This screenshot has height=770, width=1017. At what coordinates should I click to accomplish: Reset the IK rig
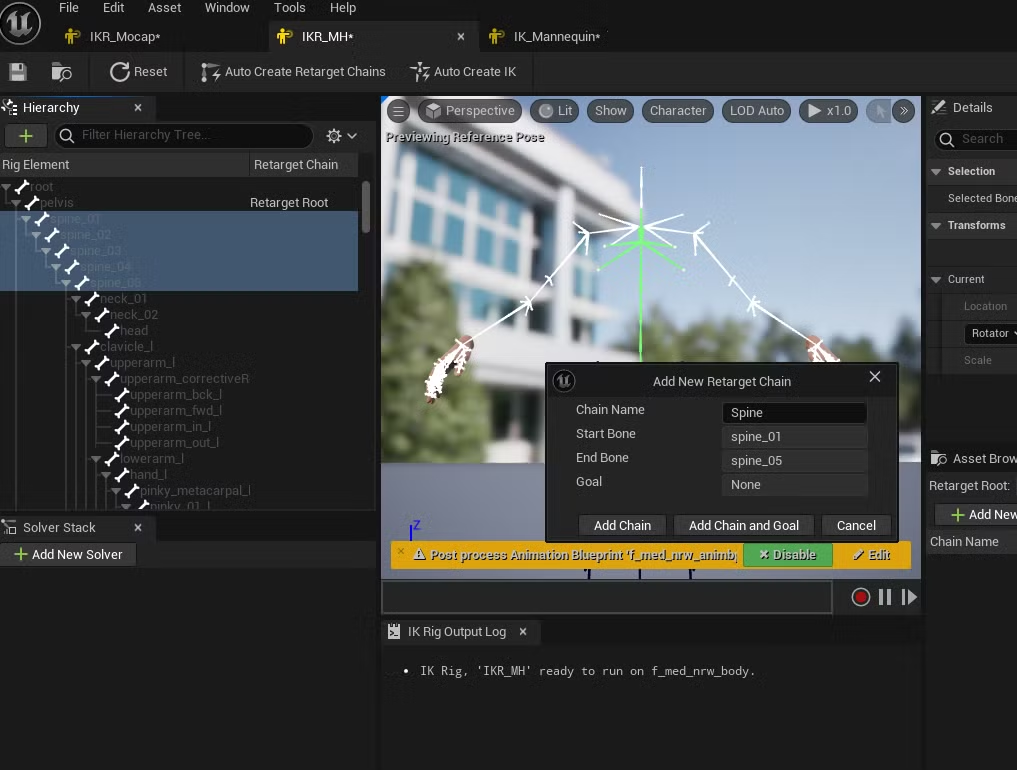click(x=138, y=71)
